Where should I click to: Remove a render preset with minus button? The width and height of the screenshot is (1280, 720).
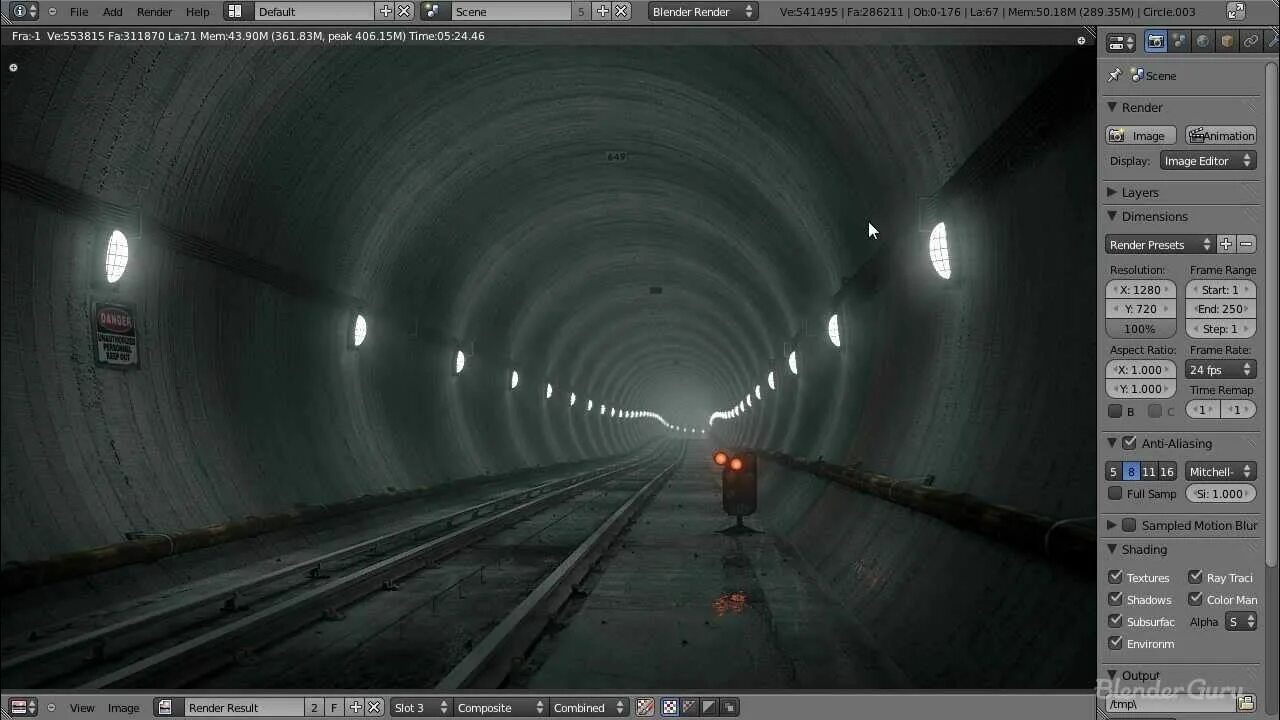[1246, 244]
